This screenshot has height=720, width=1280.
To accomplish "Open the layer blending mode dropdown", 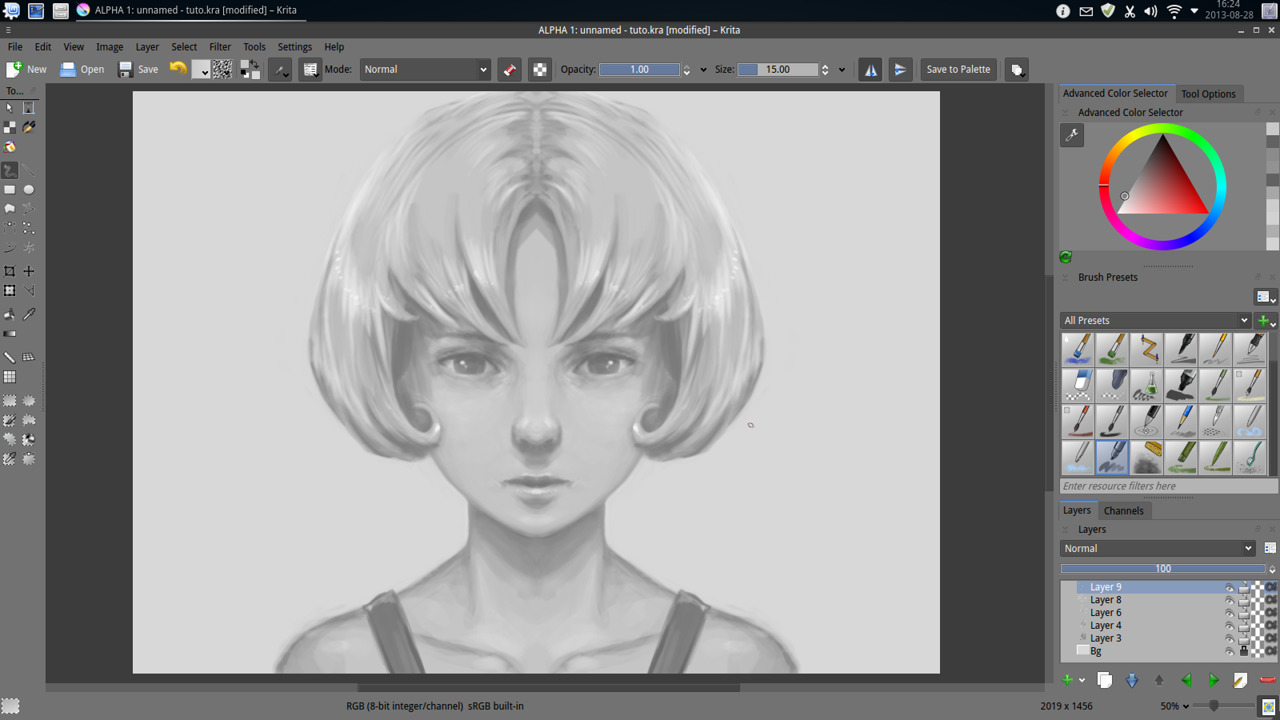I will coord(1157,549).
